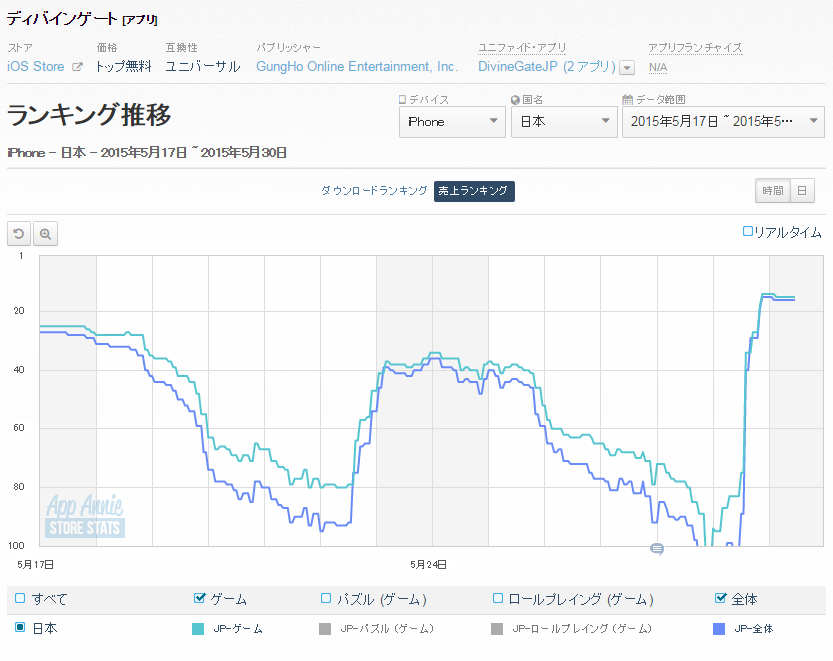
Task: Enable the リアルタイム checkbox
Action: [747, 231]
